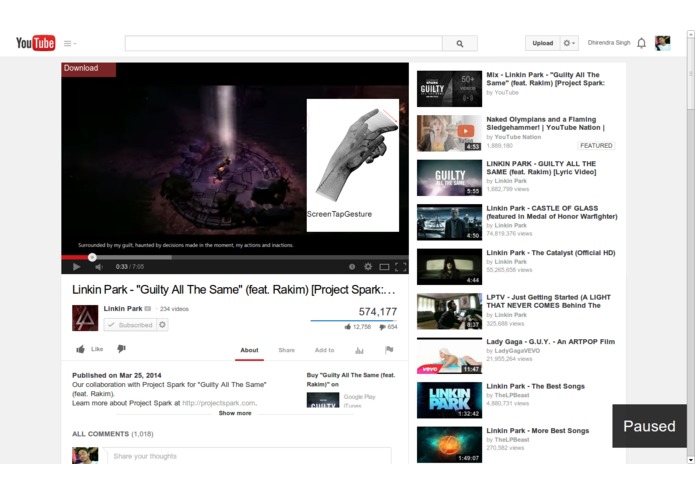Select the About tab
The image size is (695, 494).
[249, 350]
